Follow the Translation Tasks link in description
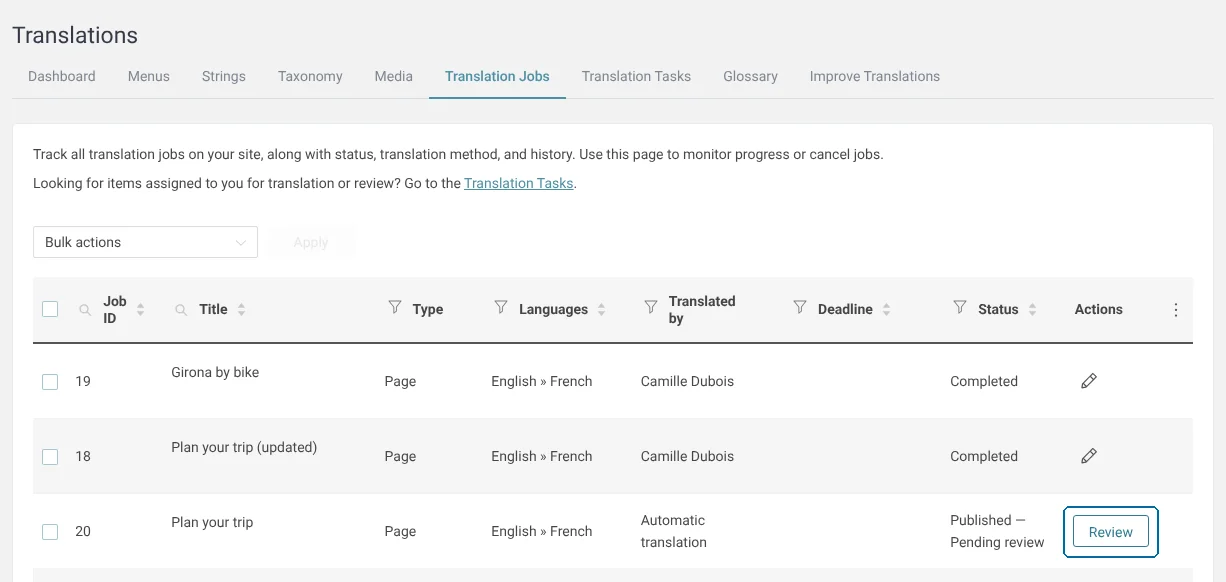1226x582 pixels. [x=519, y=183]
